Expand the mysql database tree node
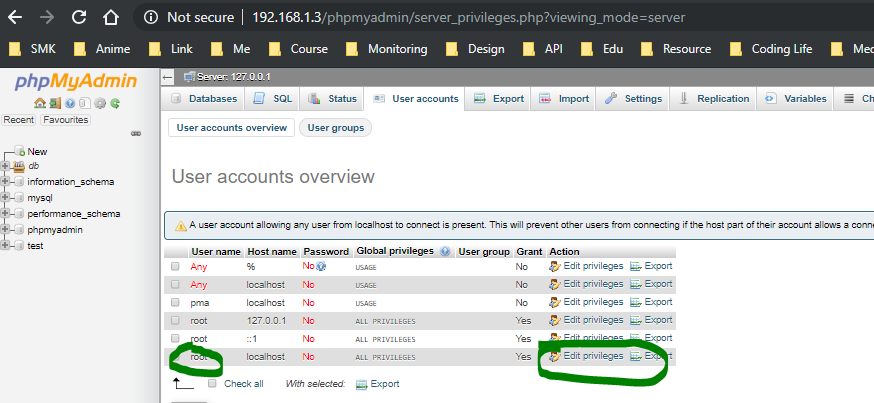 6,198
